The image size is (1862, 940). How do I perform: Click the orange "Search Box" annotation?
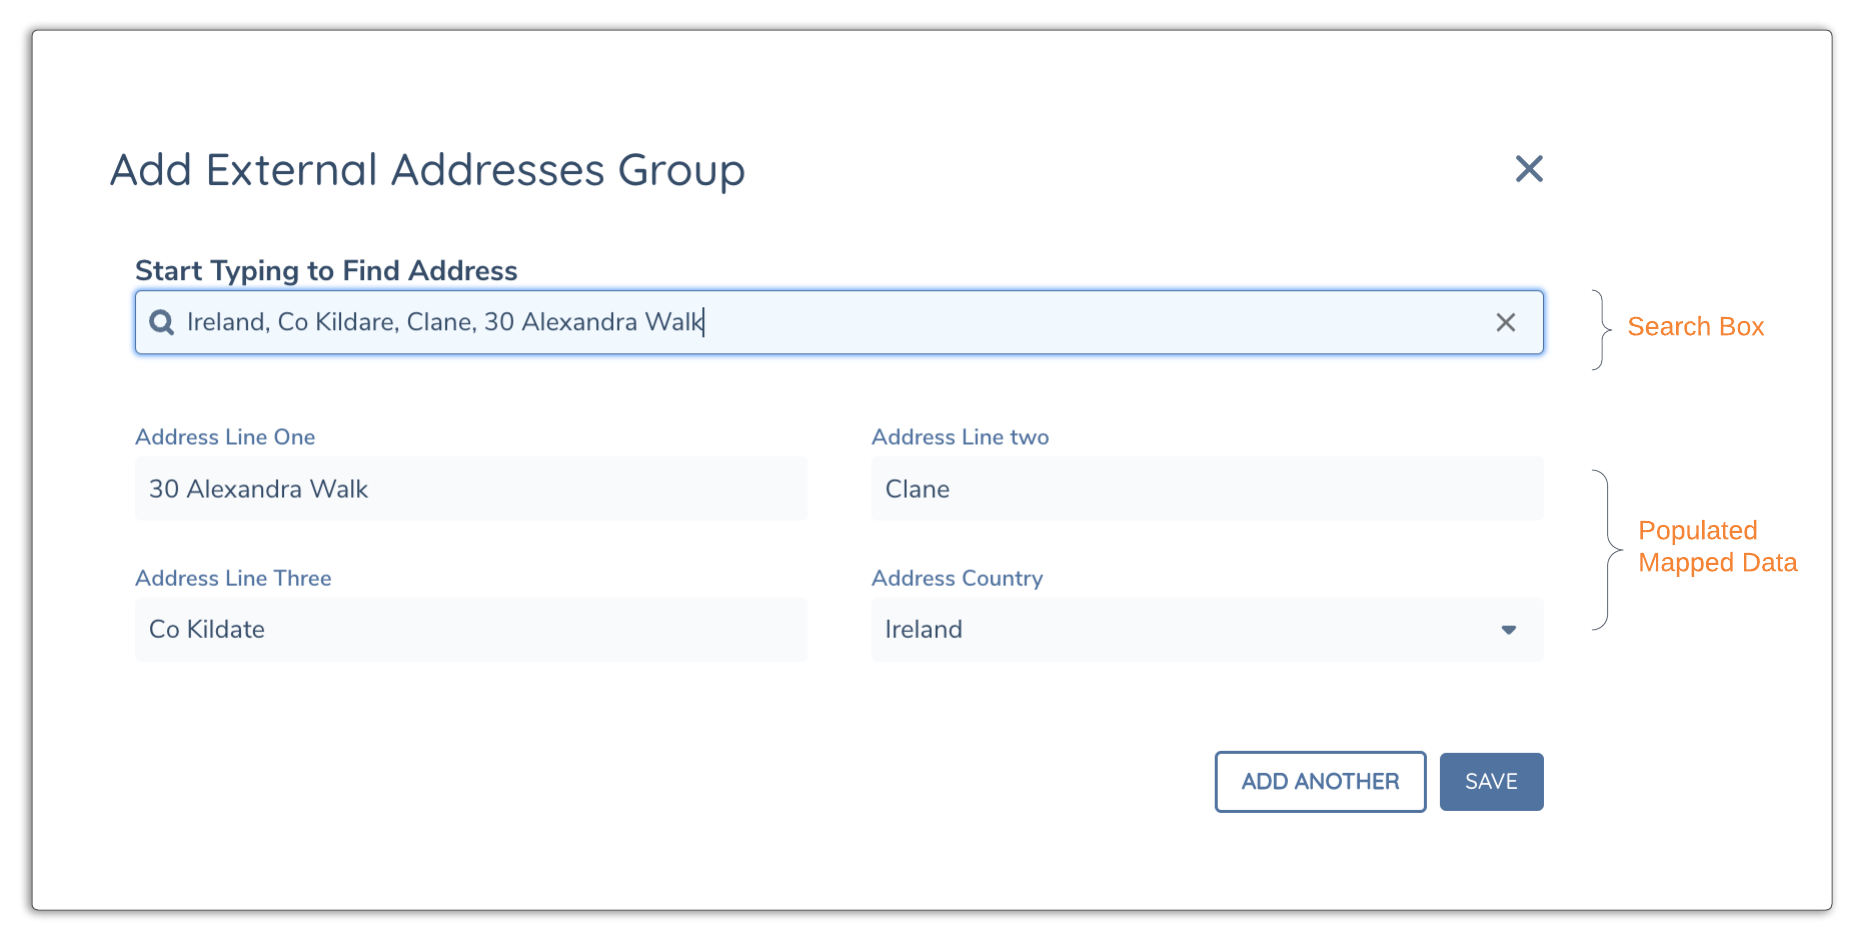click(x=1695, y=327)
